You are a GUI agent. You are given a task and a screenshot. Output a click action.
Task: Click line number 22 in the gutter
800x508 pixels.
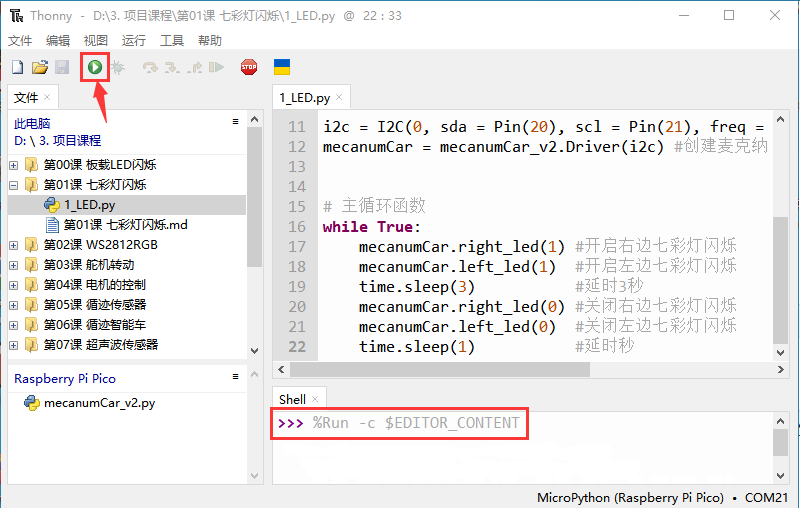pyautogui.click(x=297, y=347)
